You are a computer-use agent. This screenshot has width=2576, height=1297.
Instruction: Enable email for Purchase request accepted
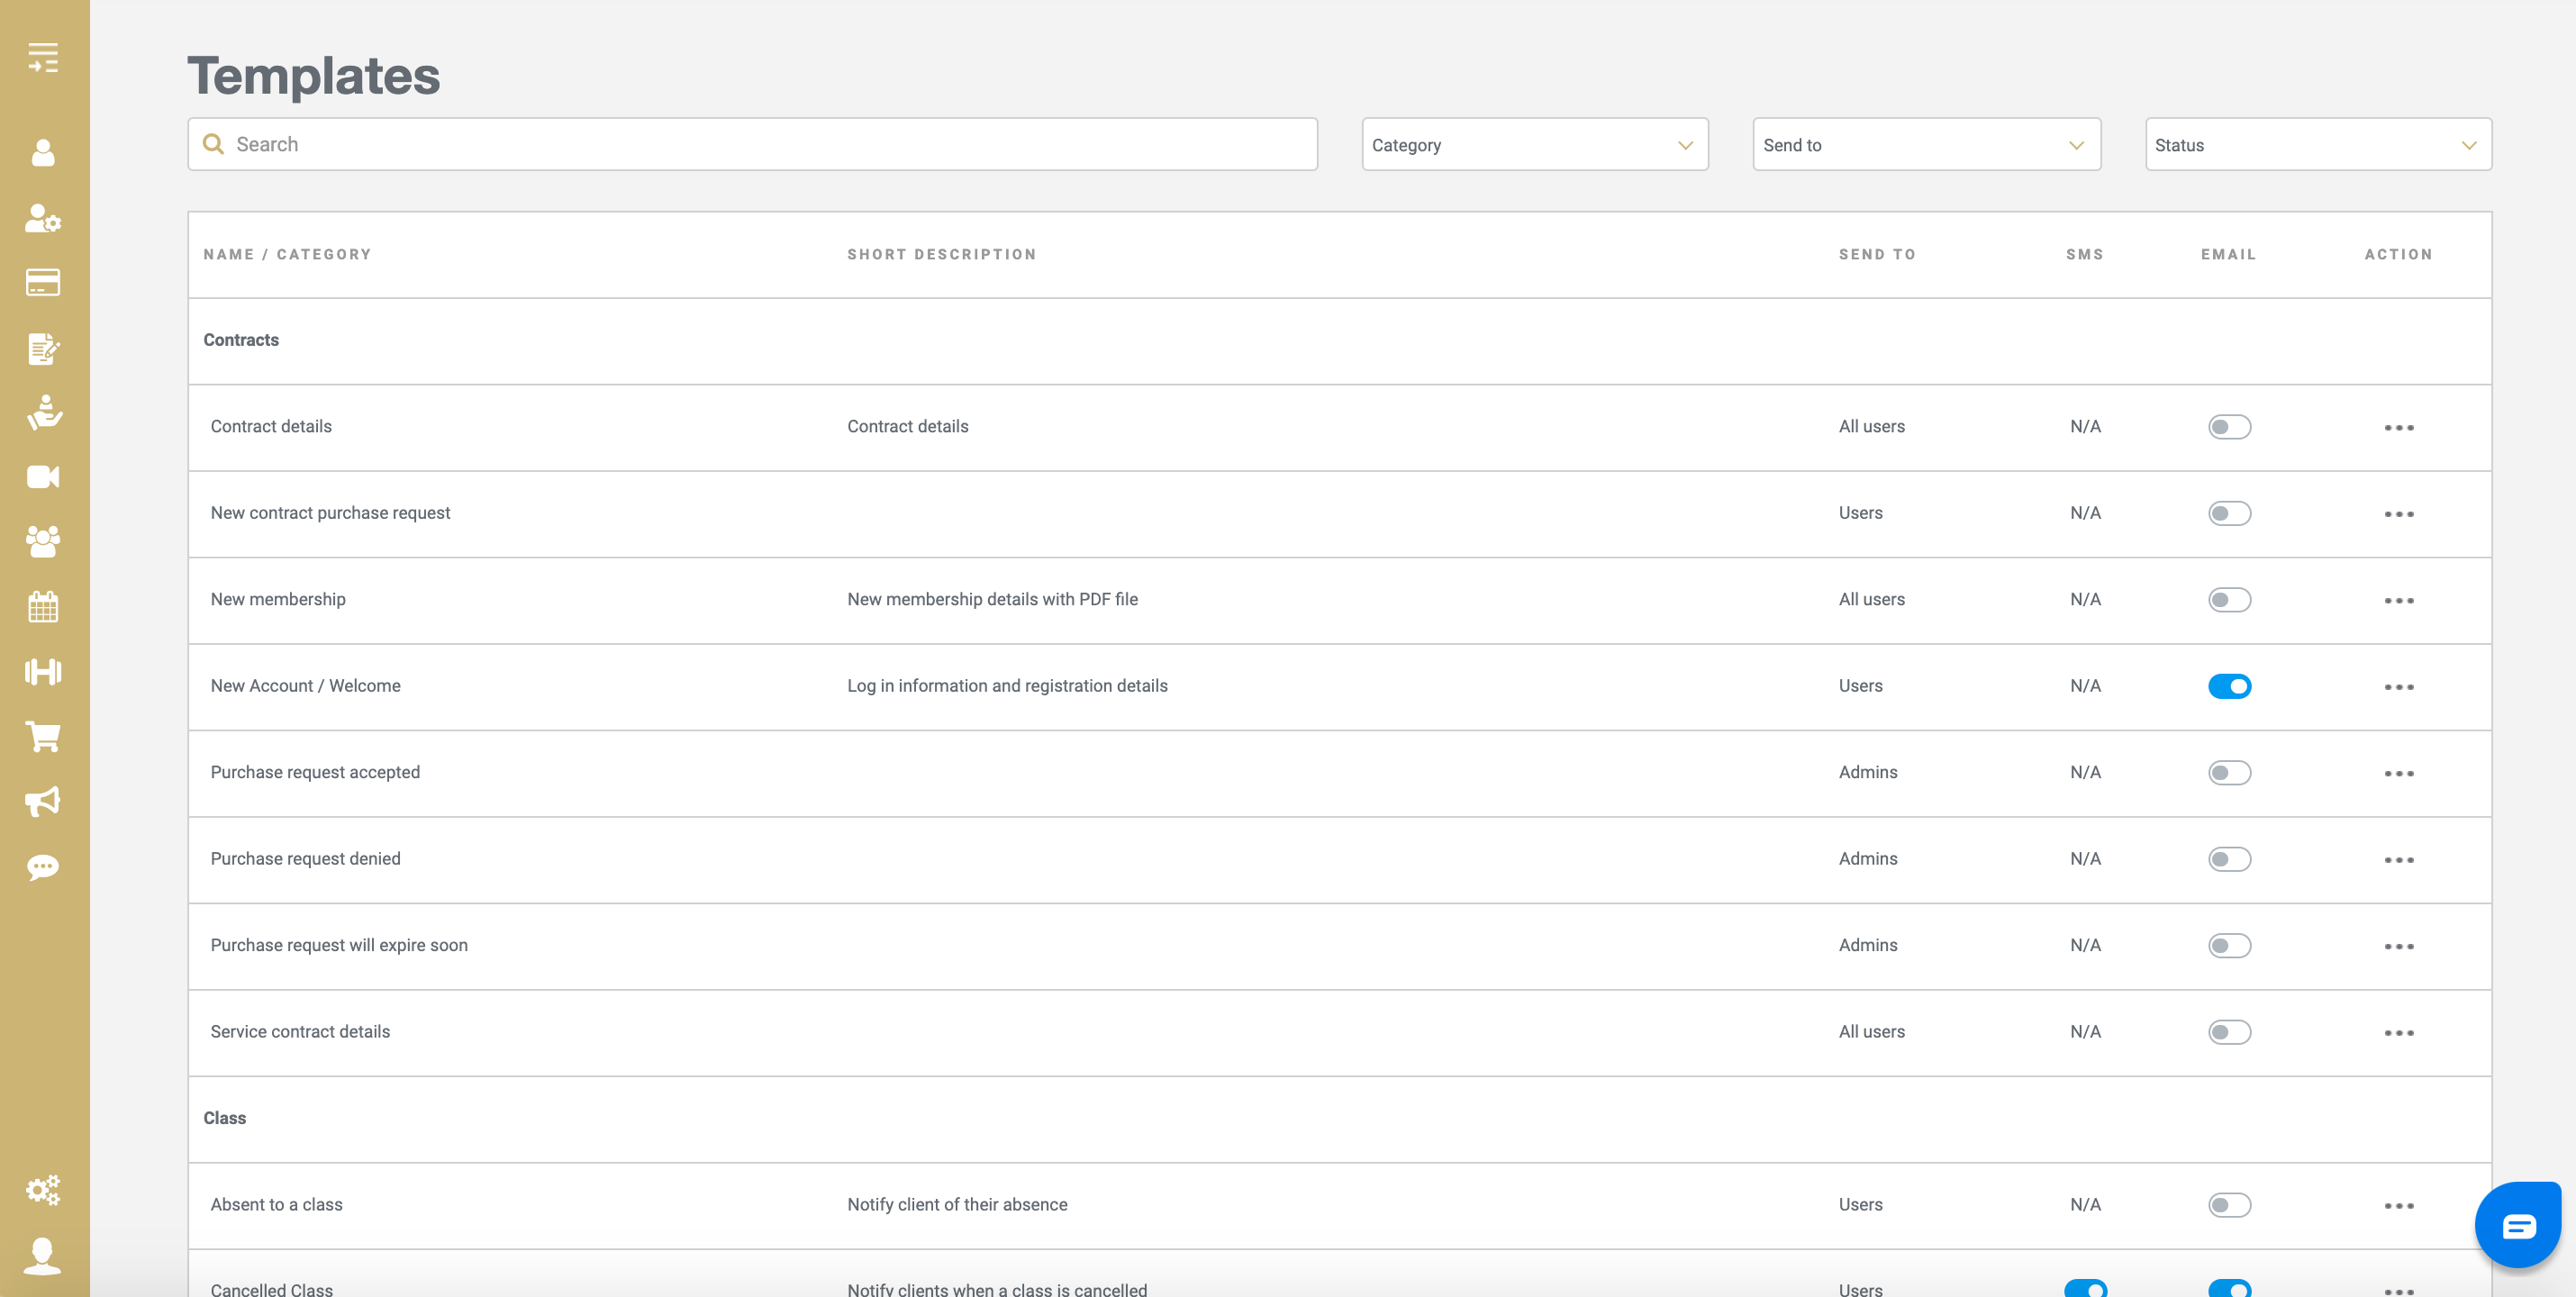[x=2229, y=773]
